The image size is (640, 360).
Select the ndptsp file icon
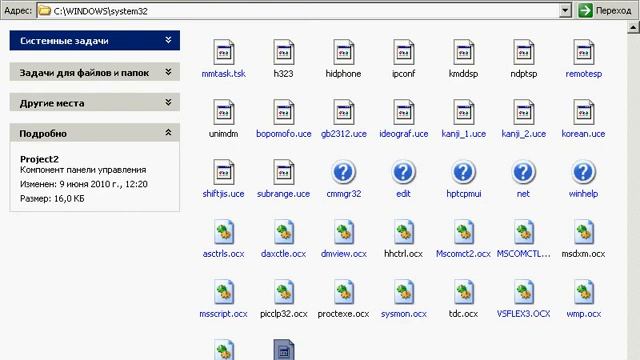tap(524, 52)
